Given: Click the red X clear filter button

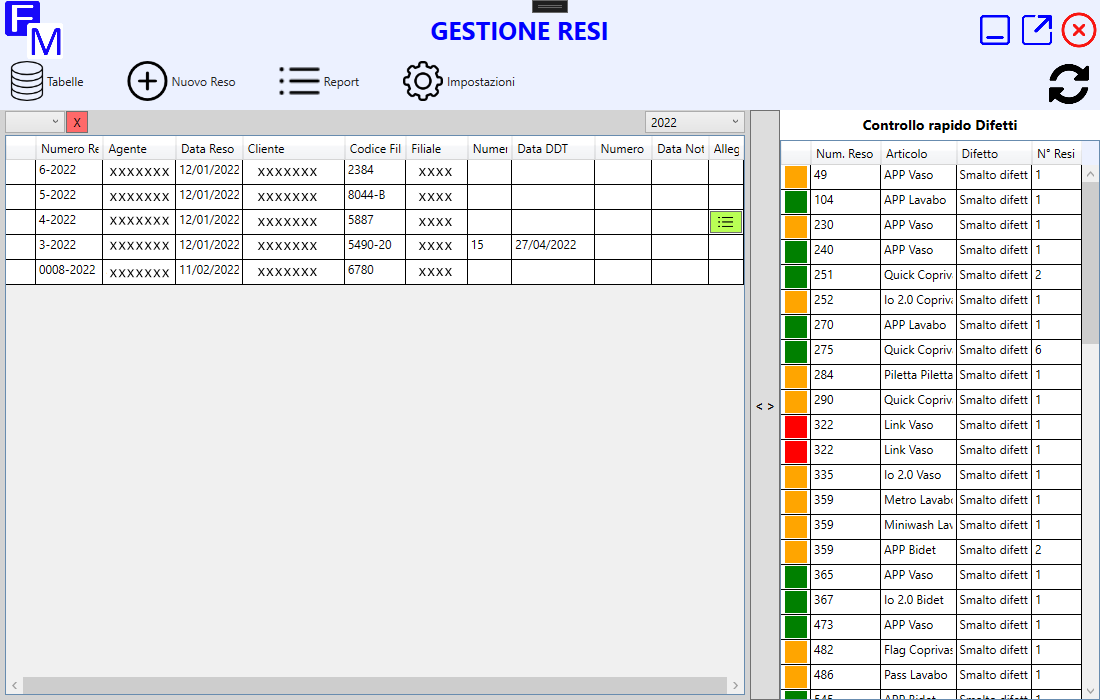Looking at the screenshot, I should (x=77, y=122).
